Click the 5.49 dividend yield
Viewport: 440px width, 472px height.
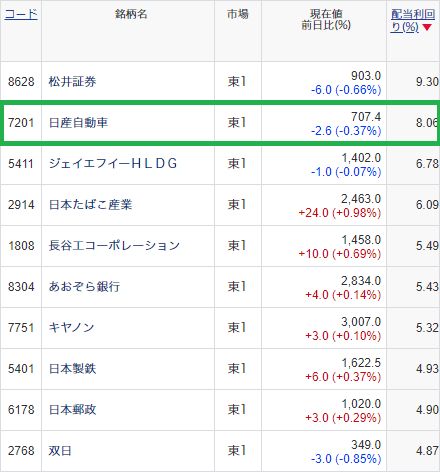coord(427,246)
